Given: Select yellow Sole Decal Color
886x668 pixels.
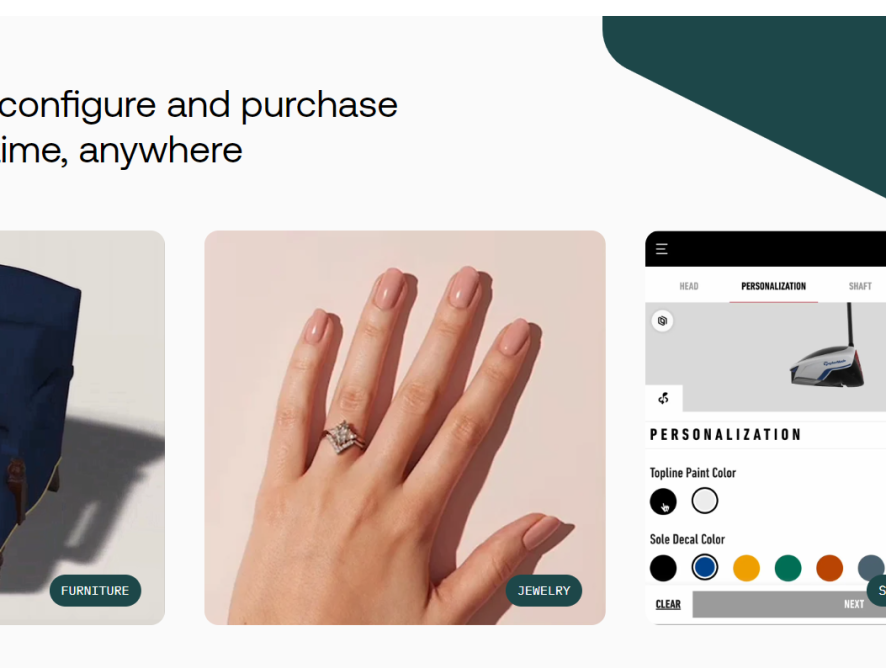Looking at the screenshot, I should point(746,567).
